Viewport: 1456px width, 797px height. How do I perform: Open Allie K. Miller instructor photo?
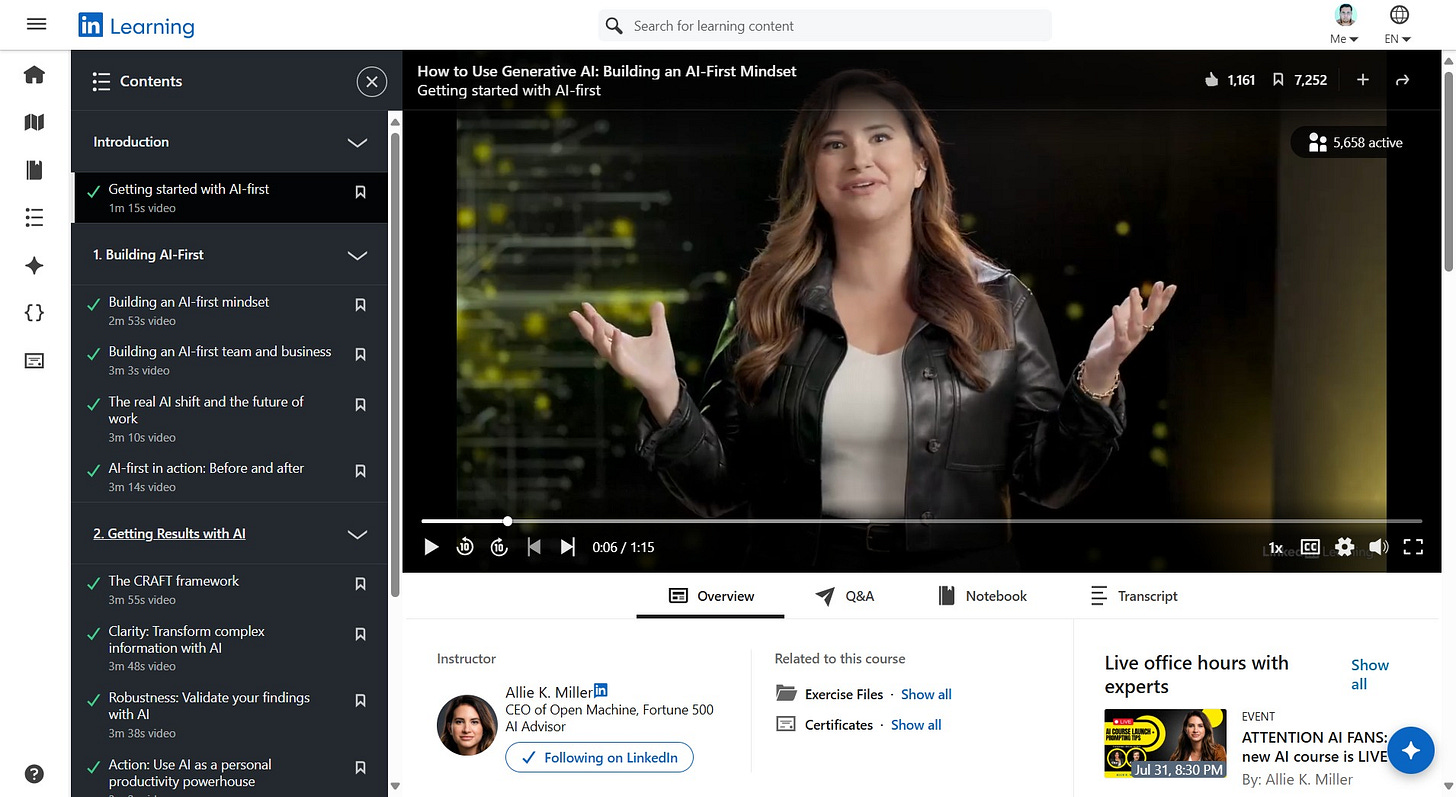click(467, 725)
